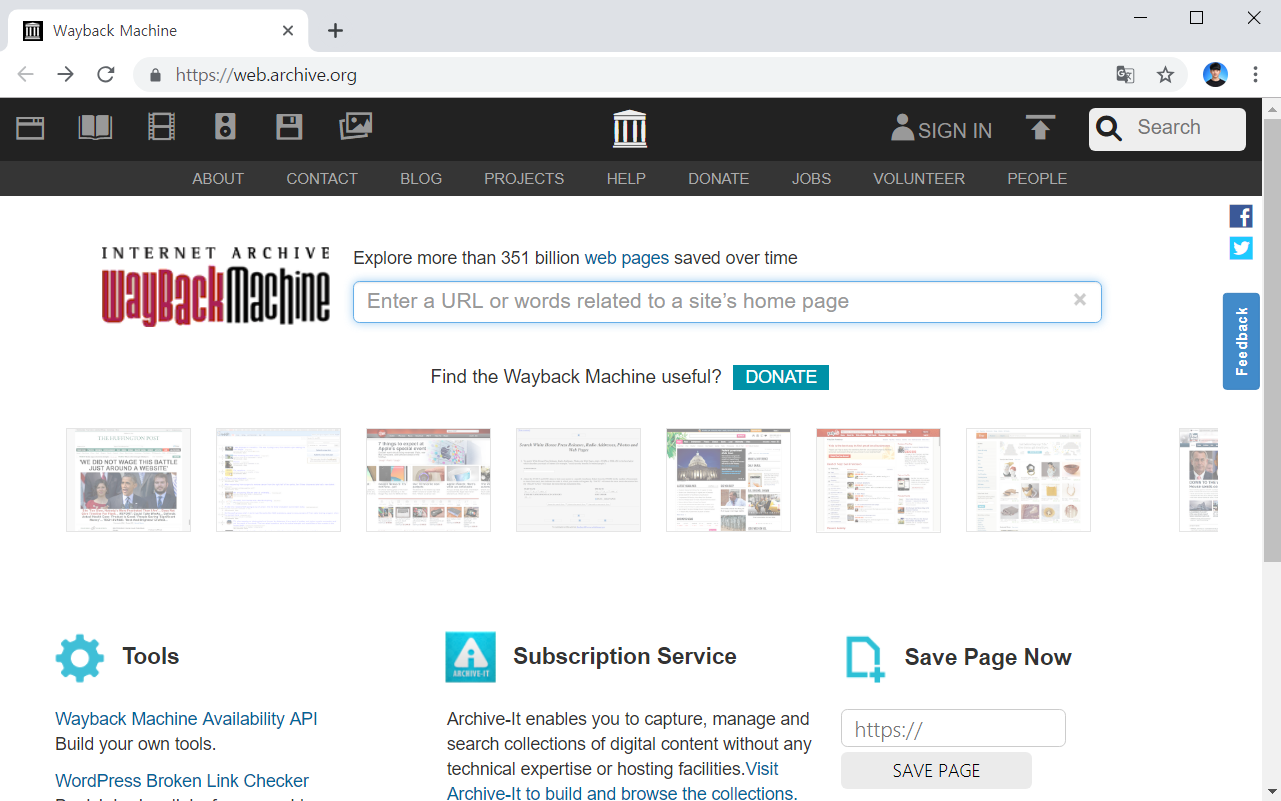Viewport: 1281px width, 801px height.
Task: Click SIGN IN
Action: [x=942, y=129]
